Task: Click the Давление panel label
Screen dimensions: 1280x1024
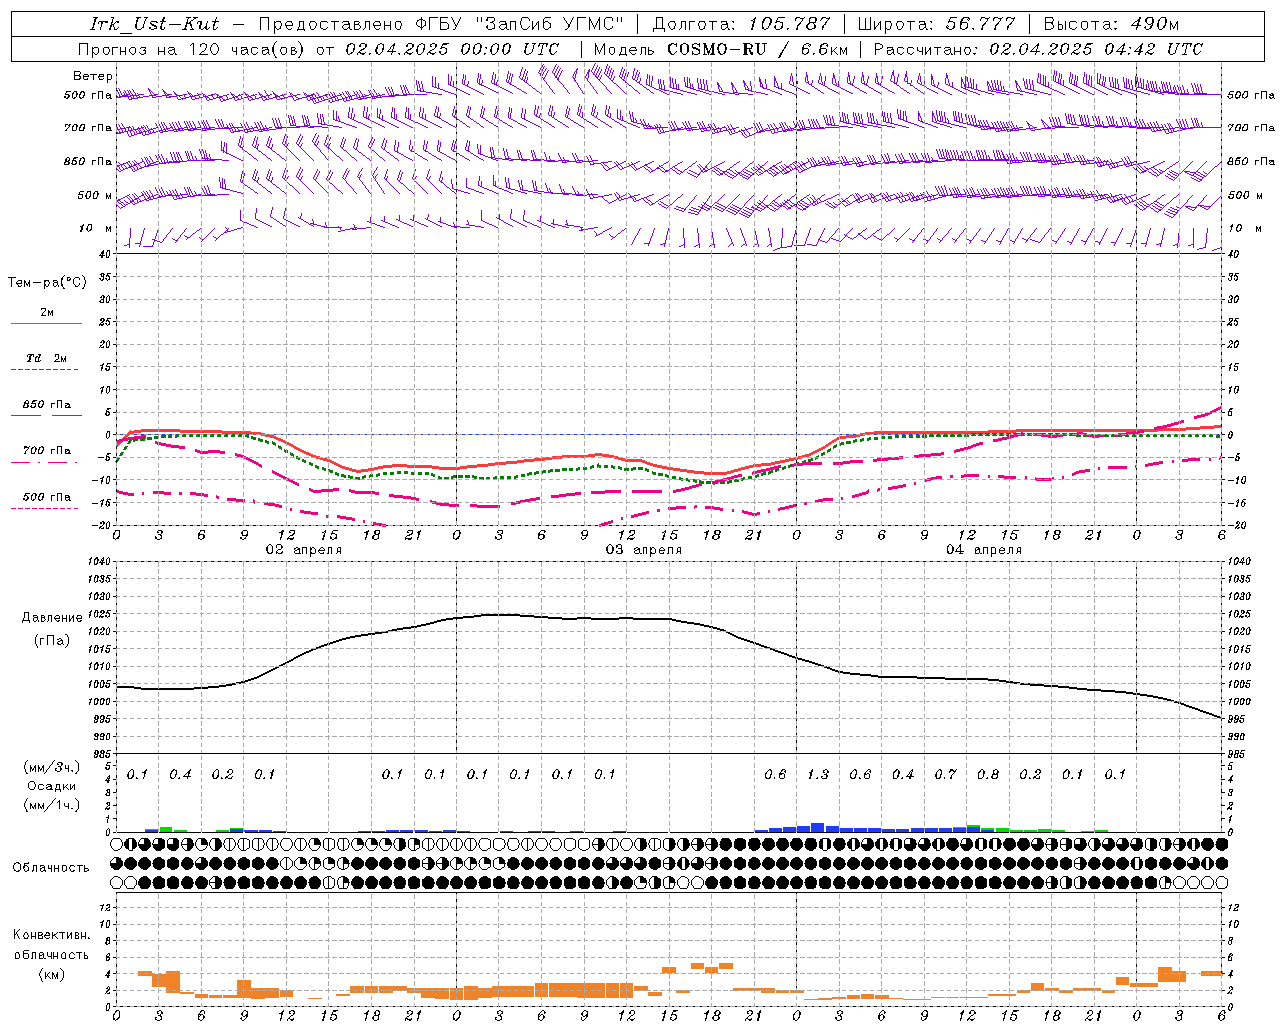Action: coord(52,618)
